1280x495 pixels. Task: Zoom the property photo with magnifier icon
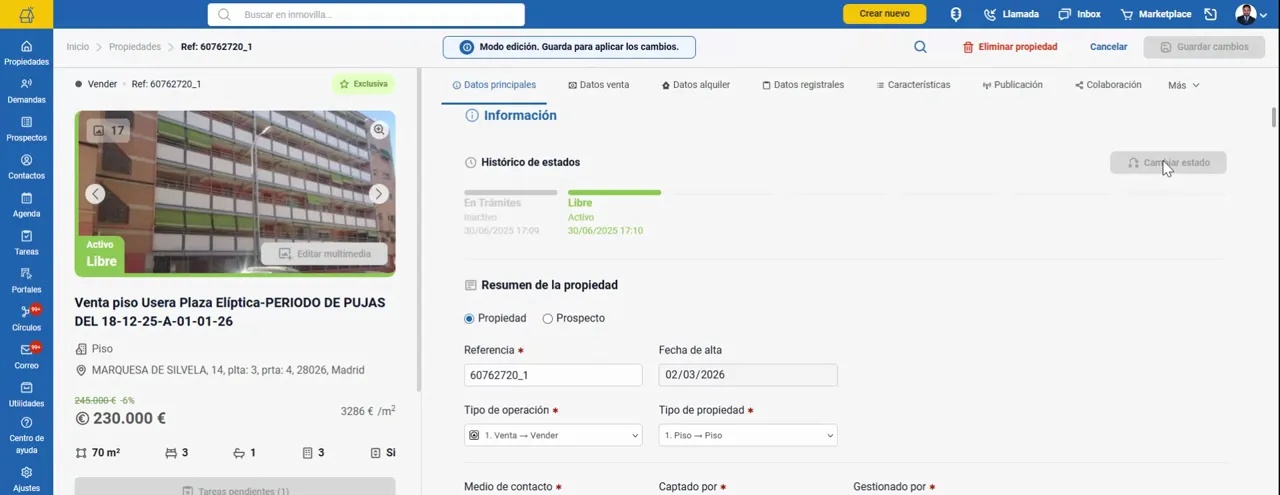[x=379, y=130]
